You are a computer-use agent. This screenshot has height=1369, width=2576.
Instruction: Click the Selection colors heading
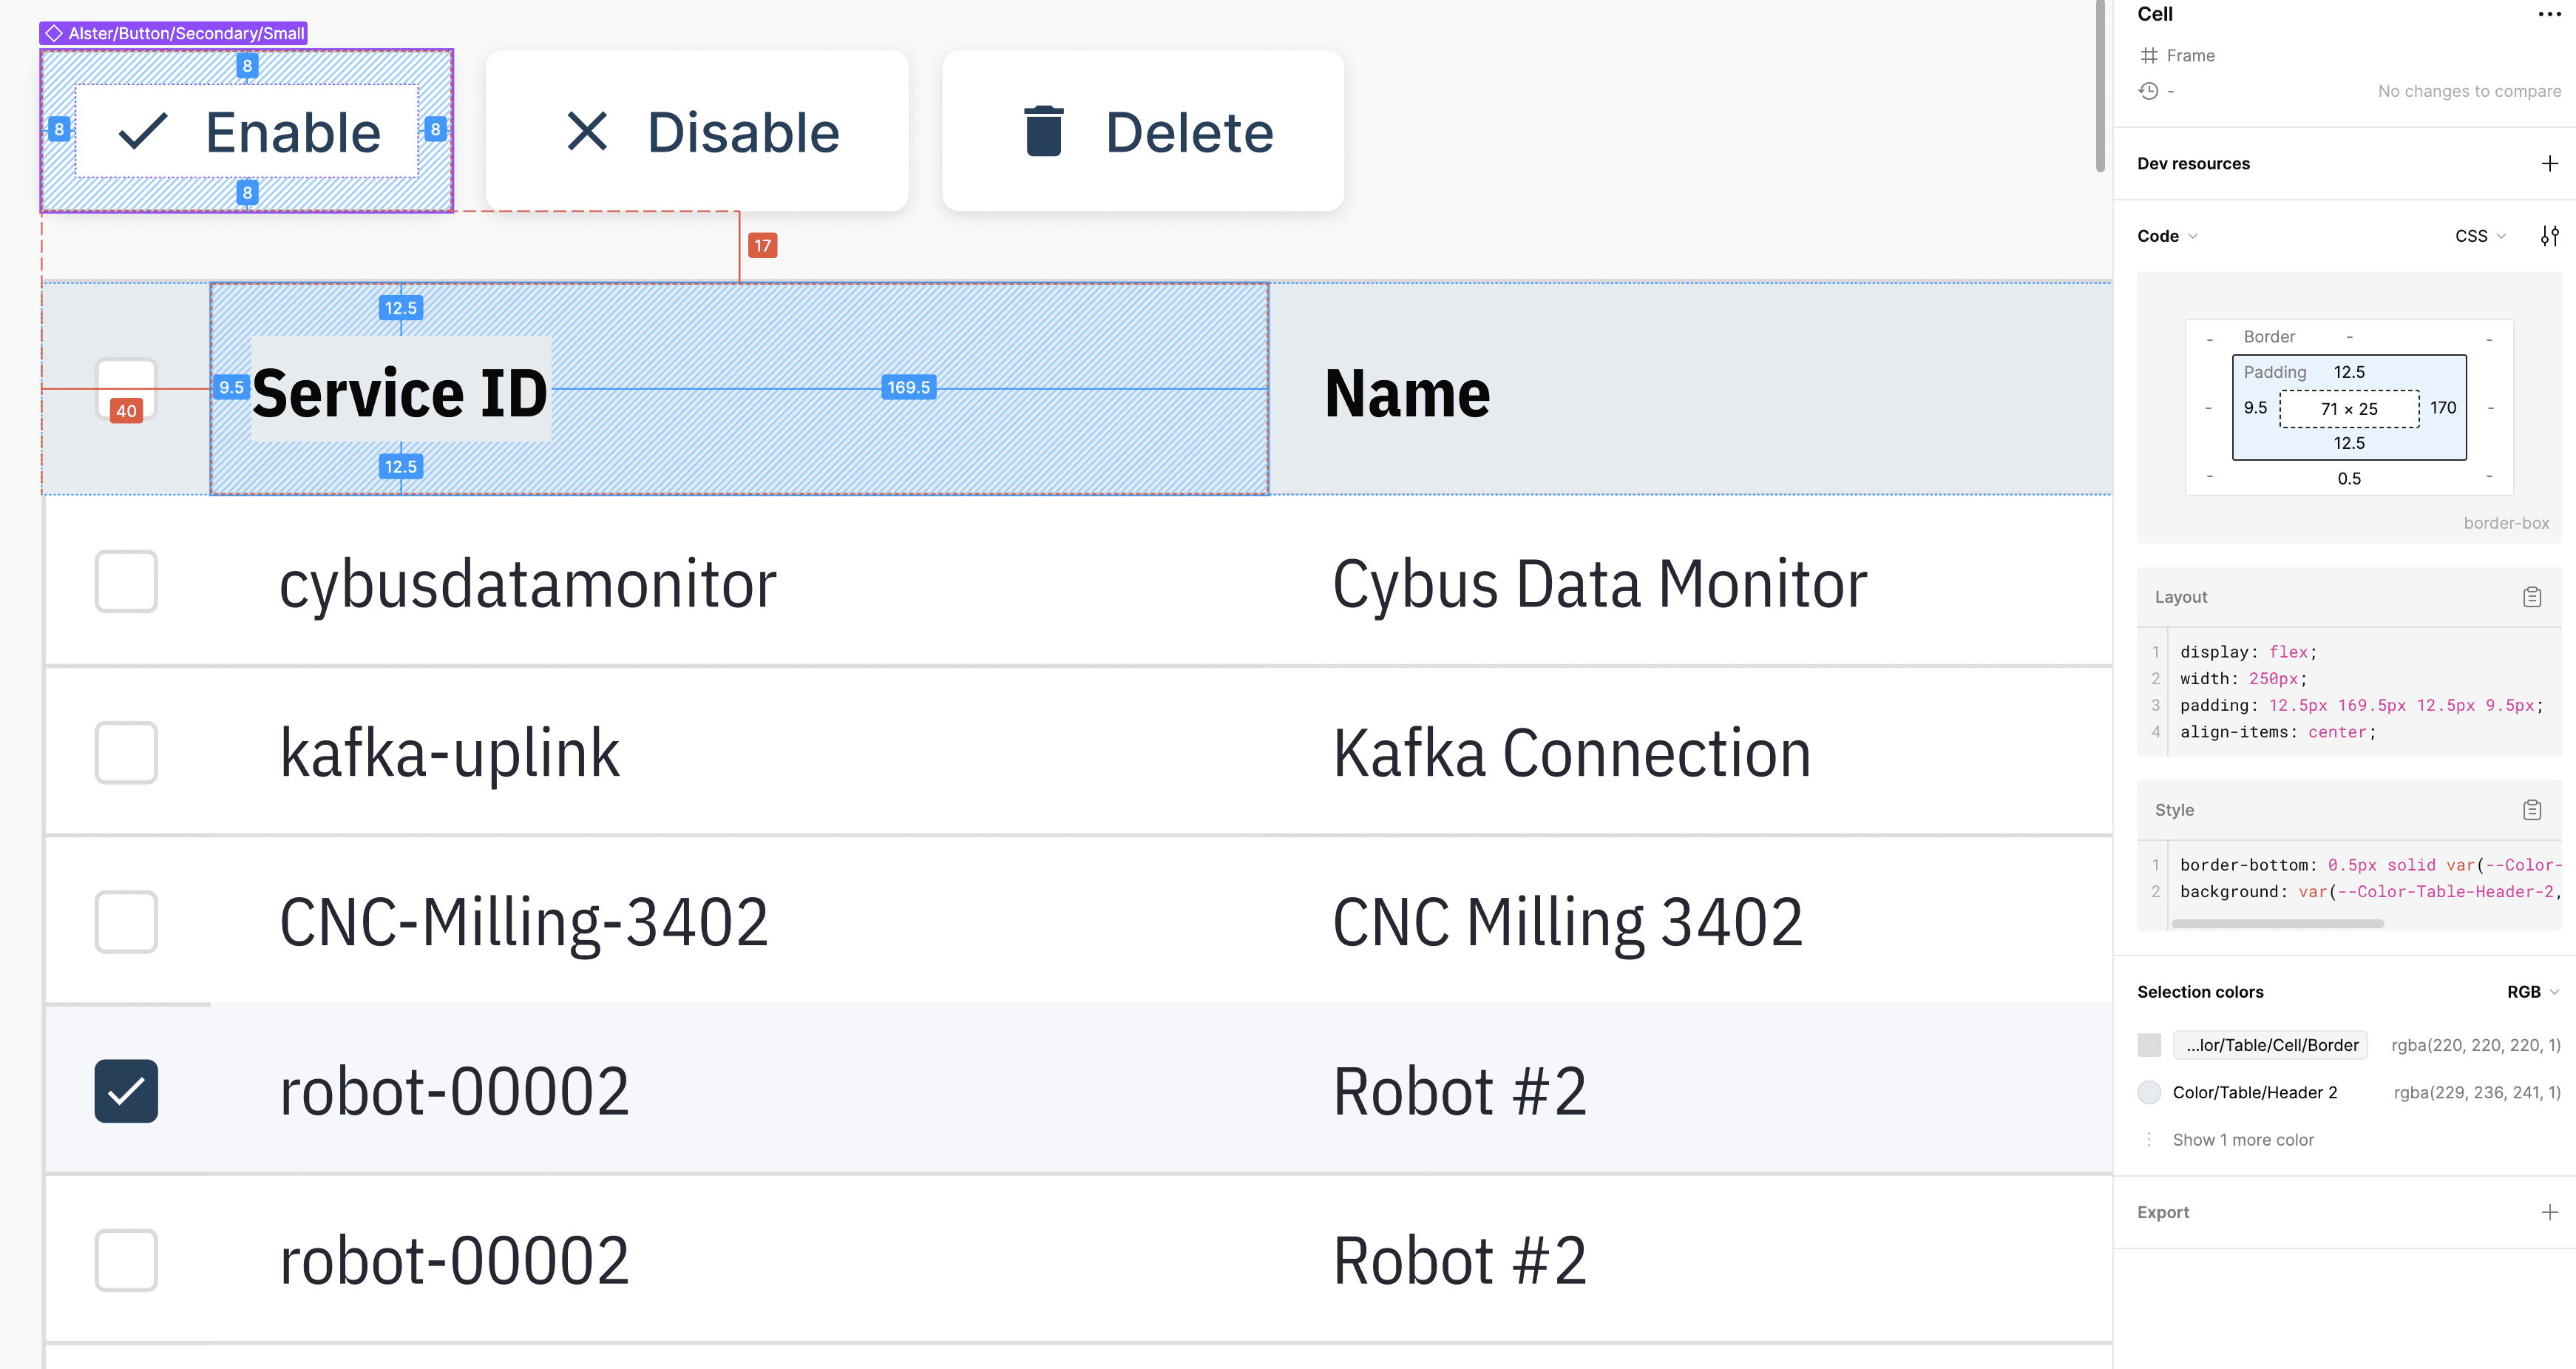[2200, 992]
